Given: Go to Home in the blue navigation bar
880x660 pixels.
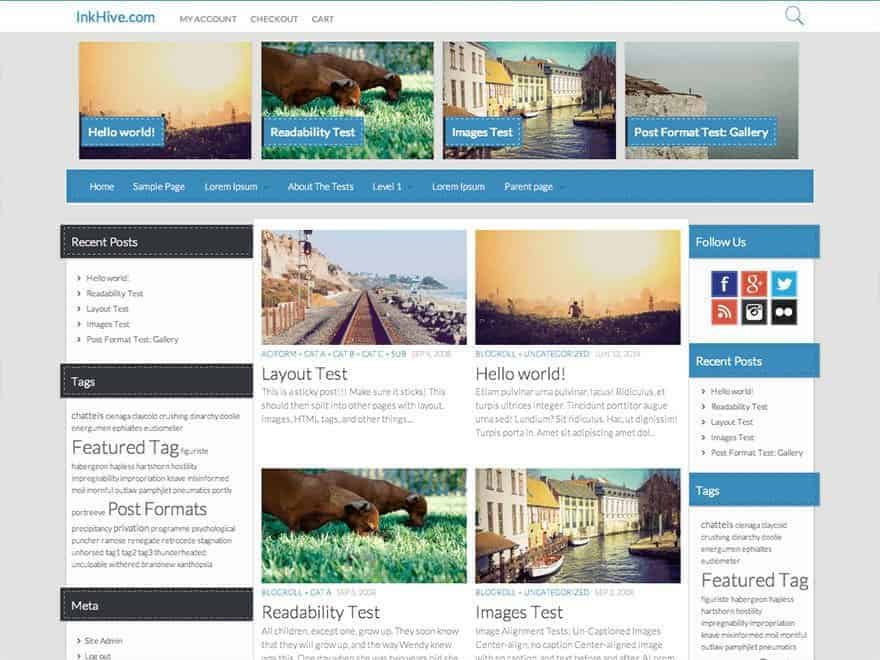Looking at the screenshot, I should tap(101, 187).
